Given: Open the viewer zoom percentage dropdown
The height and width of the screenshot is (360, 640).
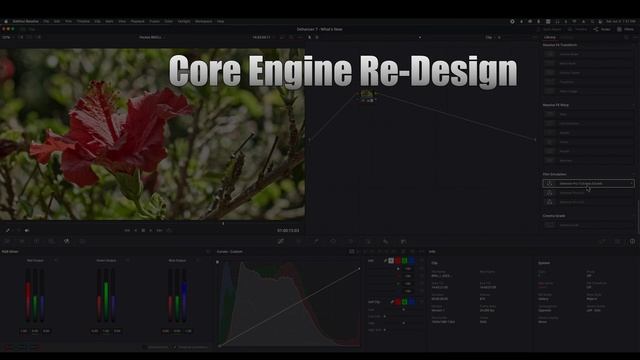Looking at the screenshot, I should point(7,37).
